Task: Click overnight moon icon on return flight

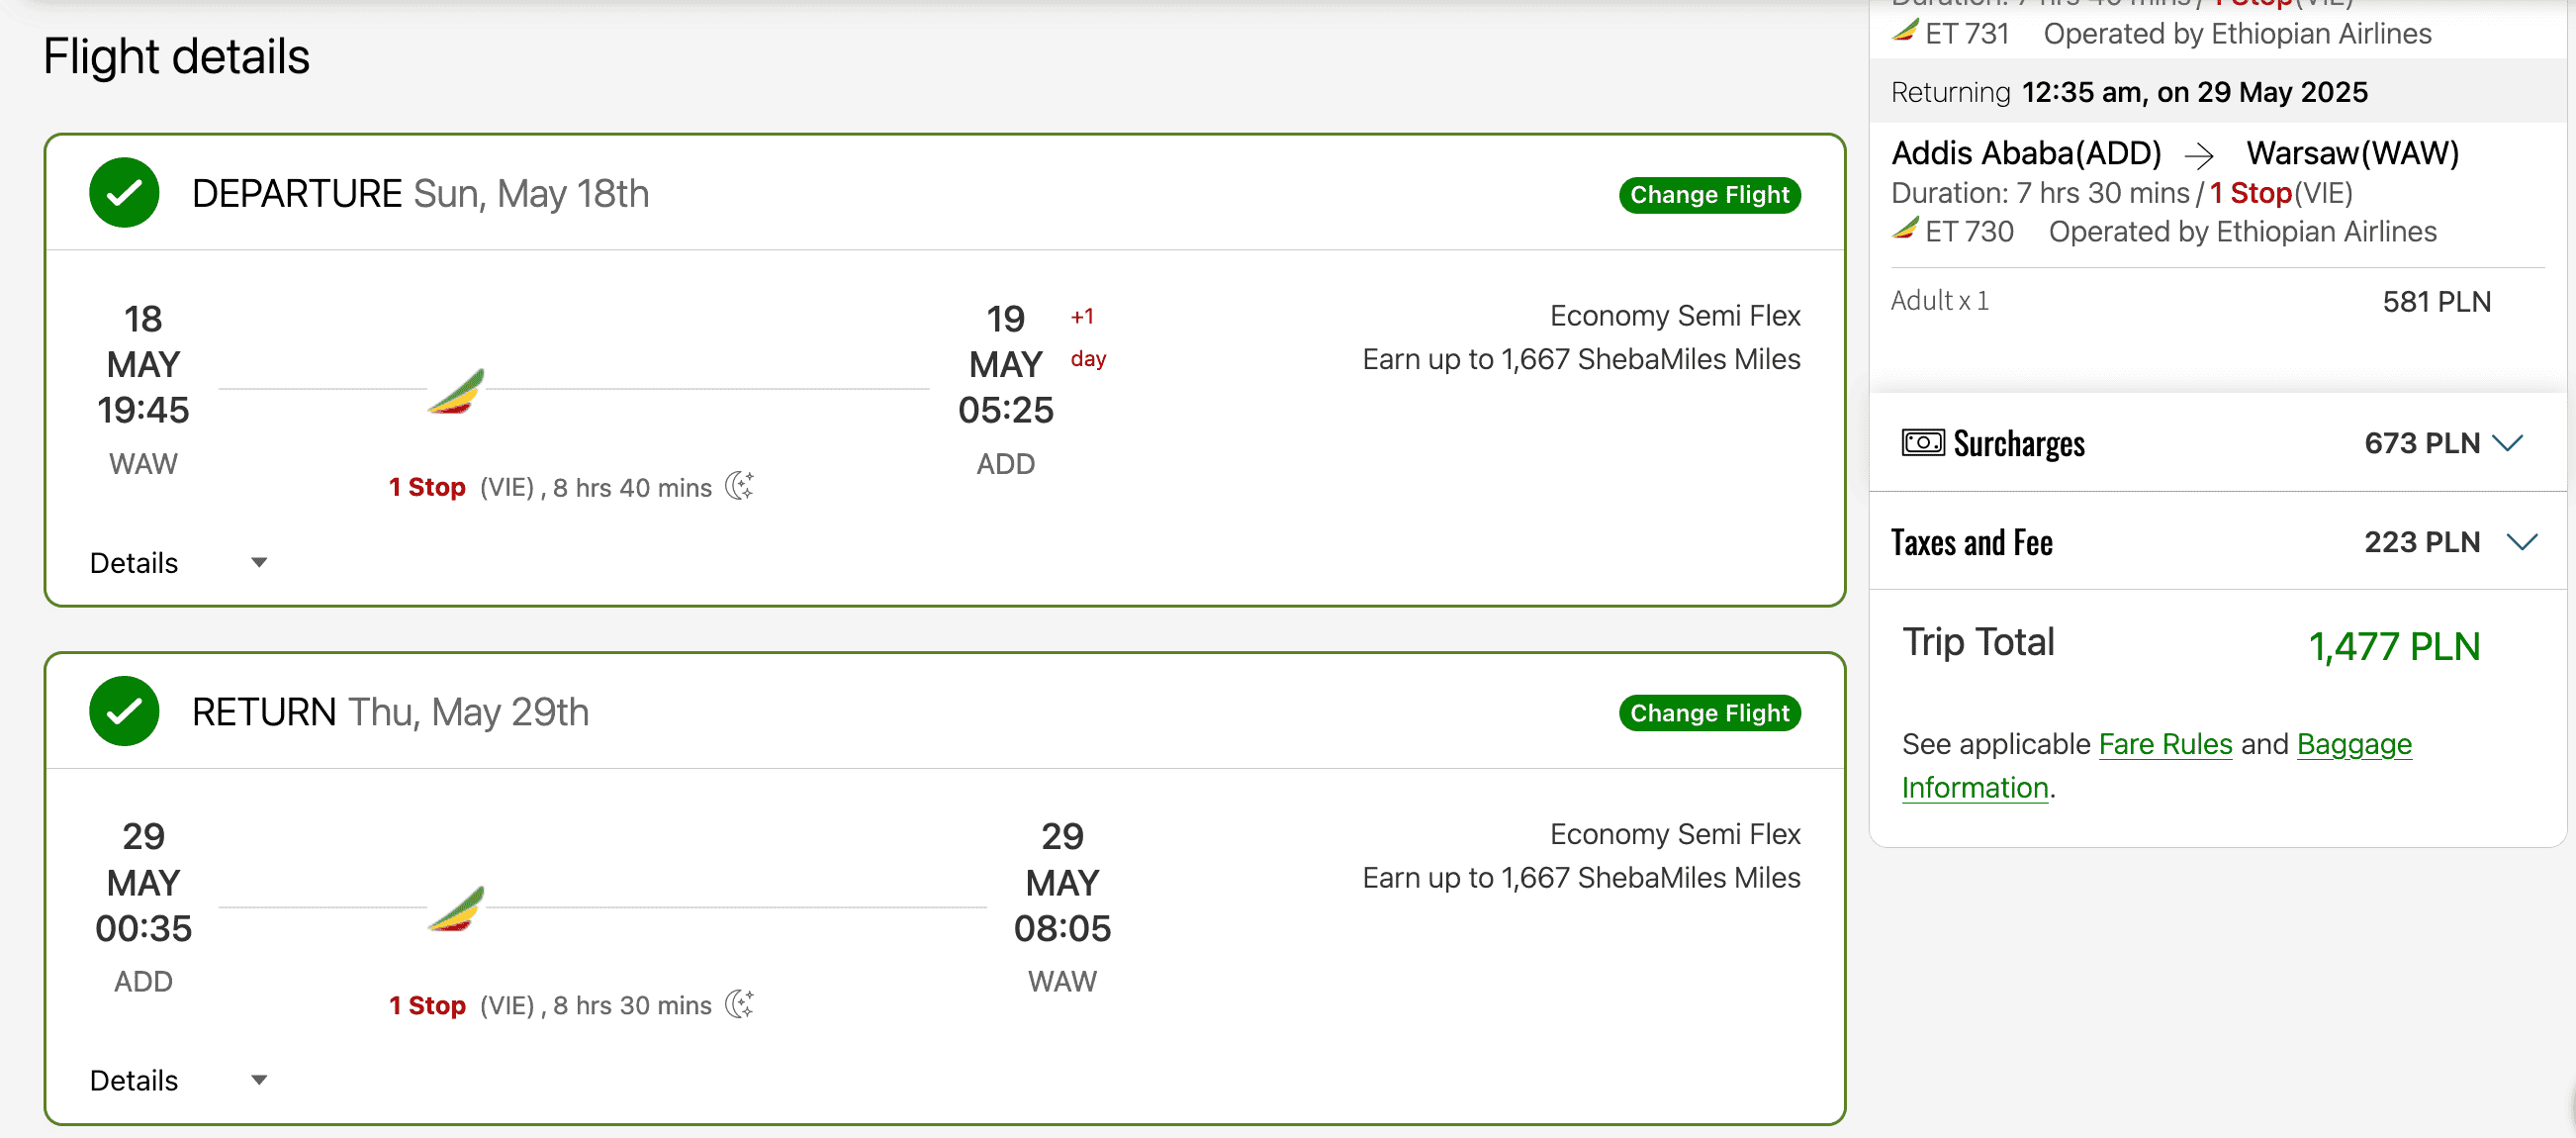Action: 739,1004
